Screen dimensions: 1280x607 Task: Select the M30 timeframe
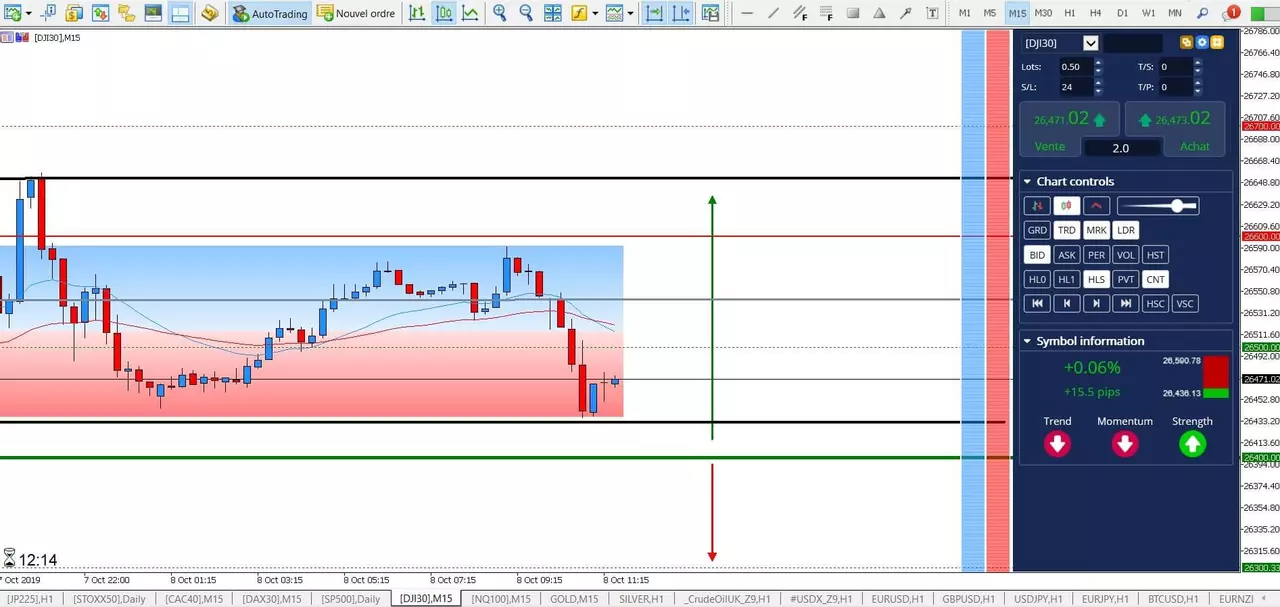tap(1043, 14)
